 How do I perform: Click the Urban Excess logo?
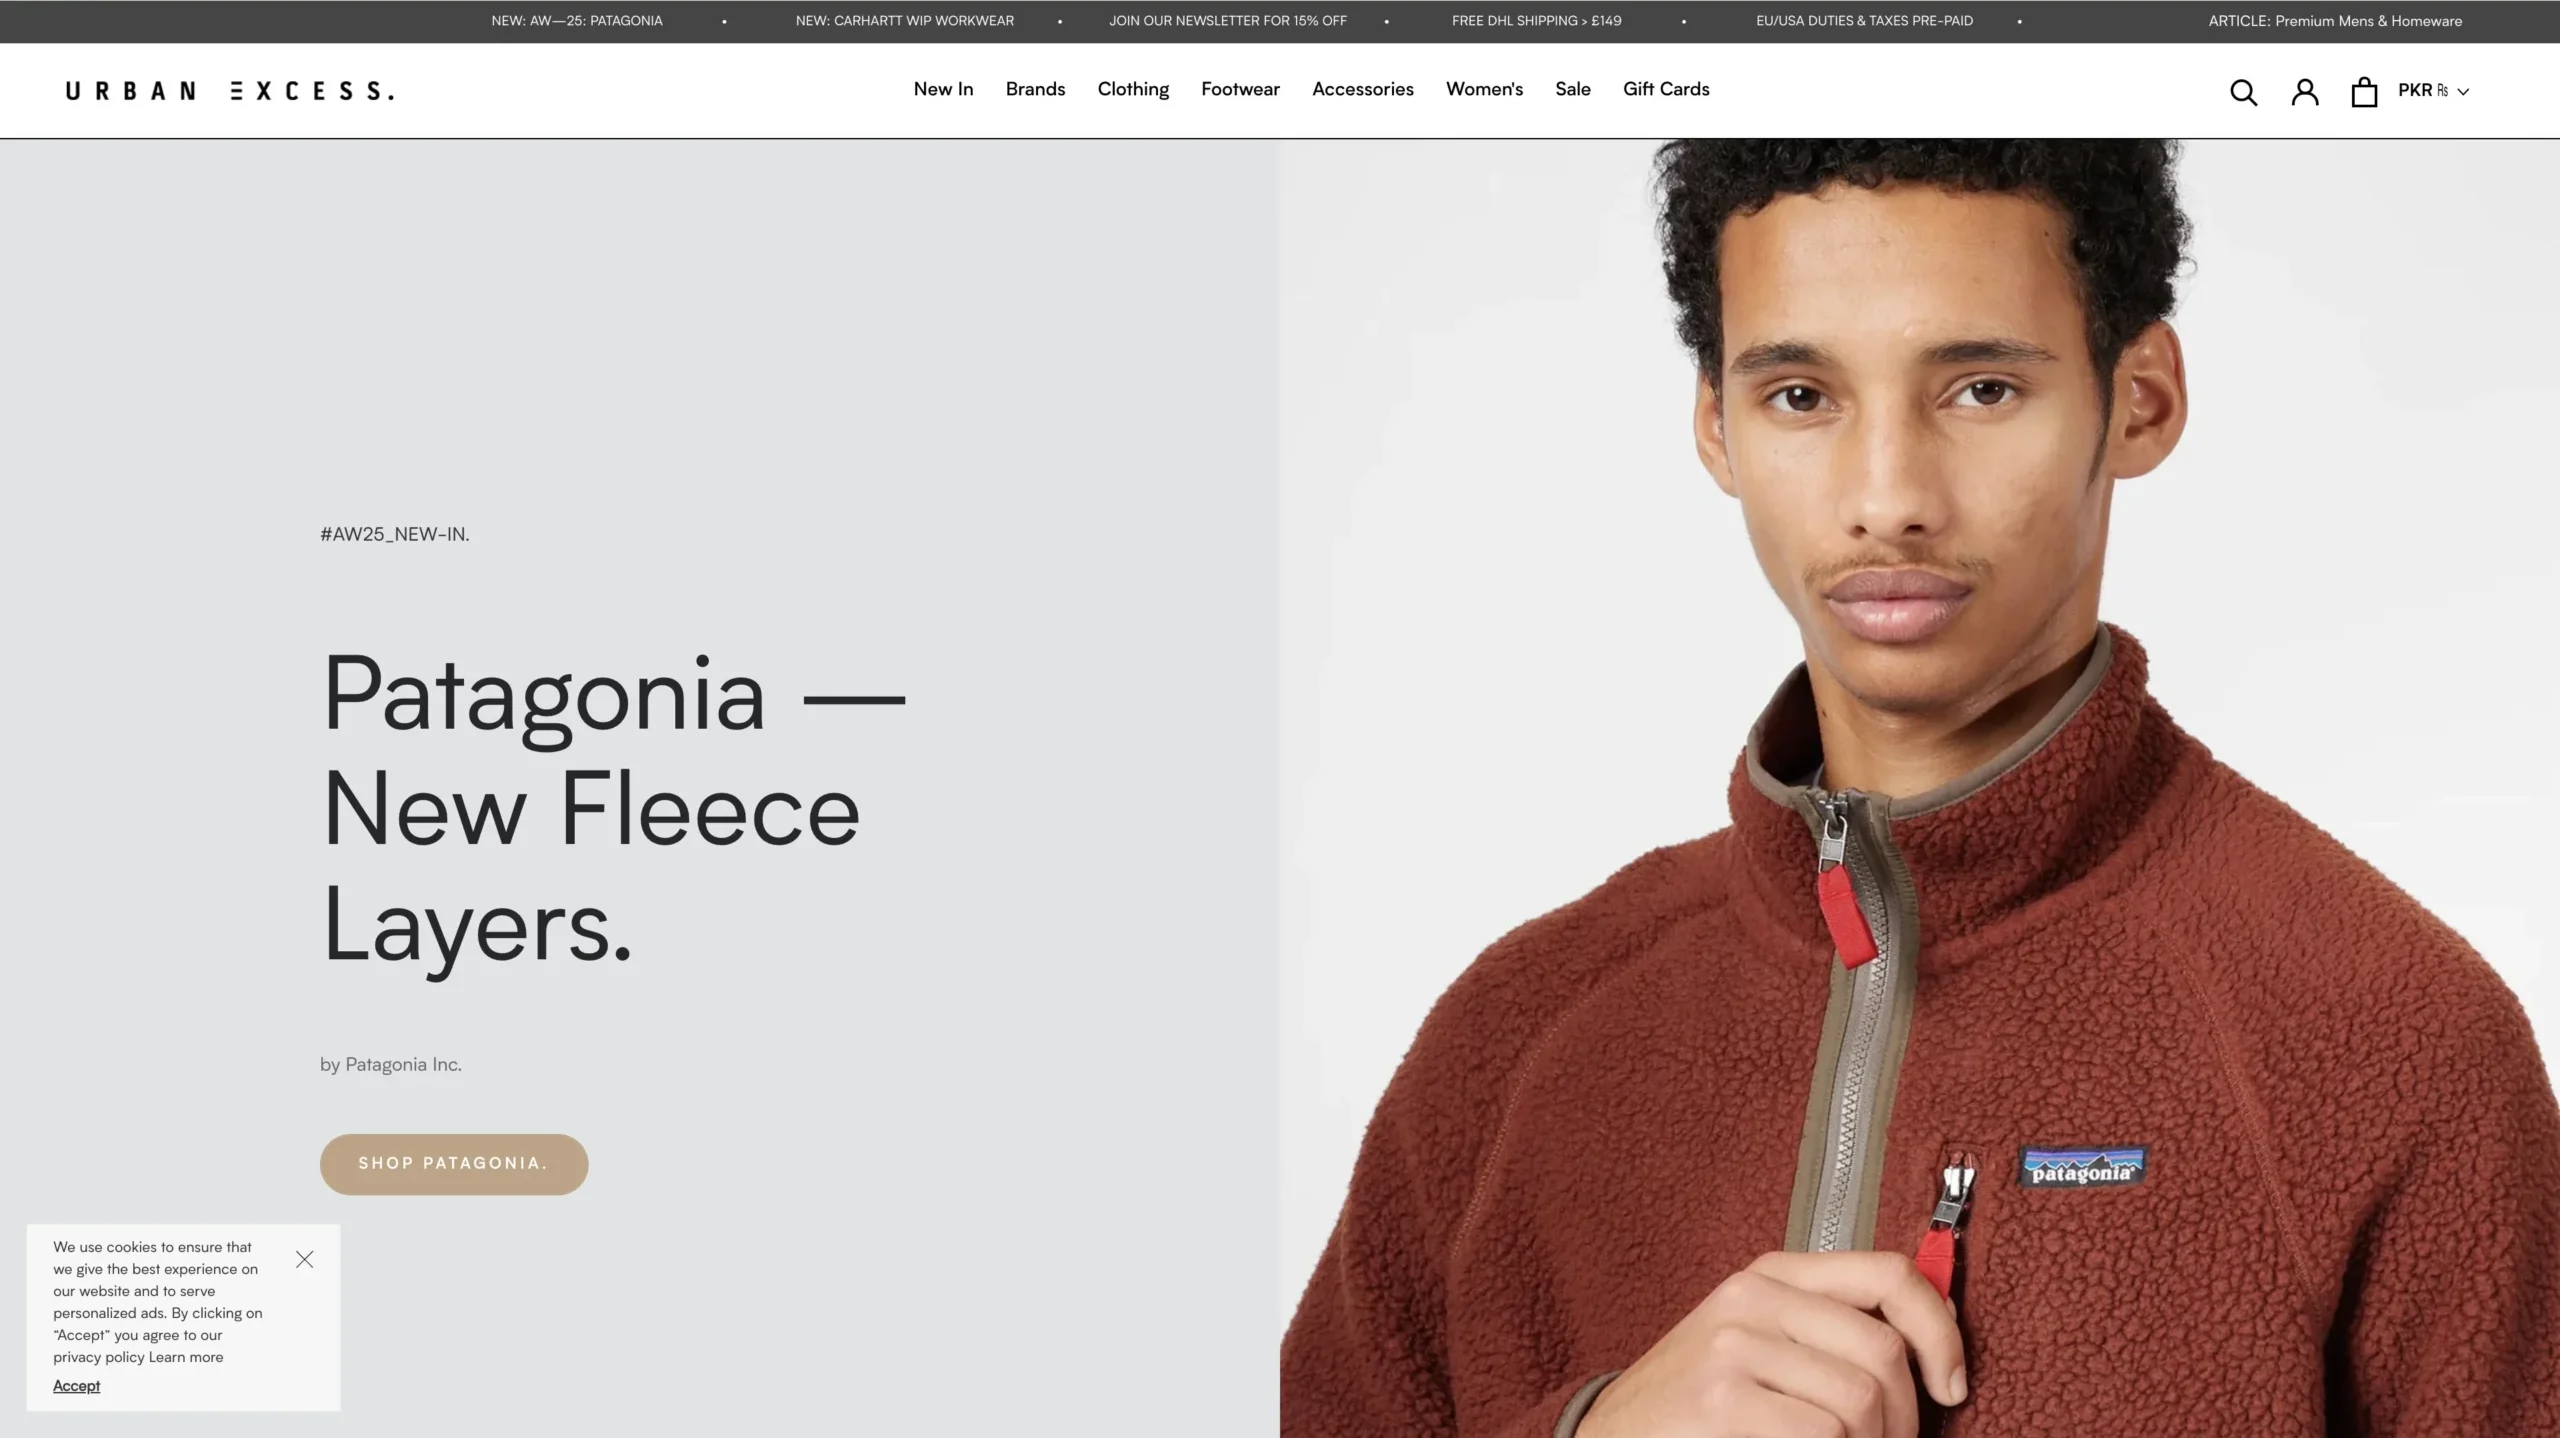click(x=230, y=91)
